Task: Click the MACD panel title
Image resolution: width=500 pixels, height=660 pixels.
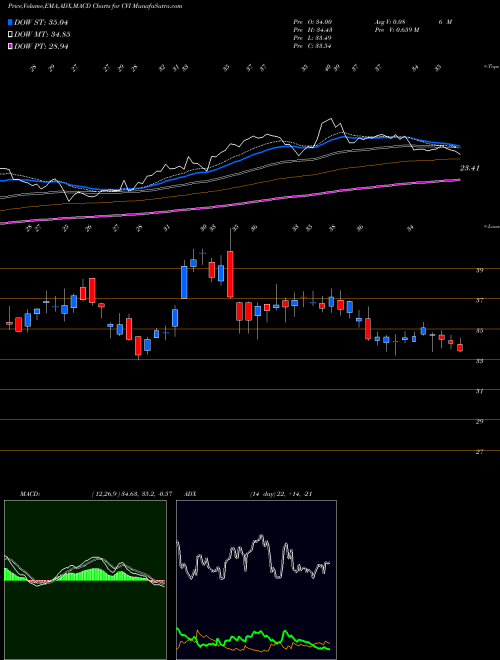Action: [x=29, y=494]
